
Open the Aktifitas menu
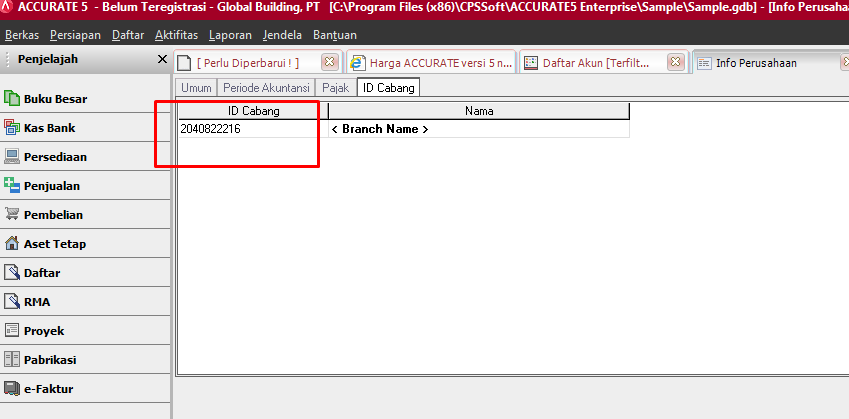pos(176,35)
